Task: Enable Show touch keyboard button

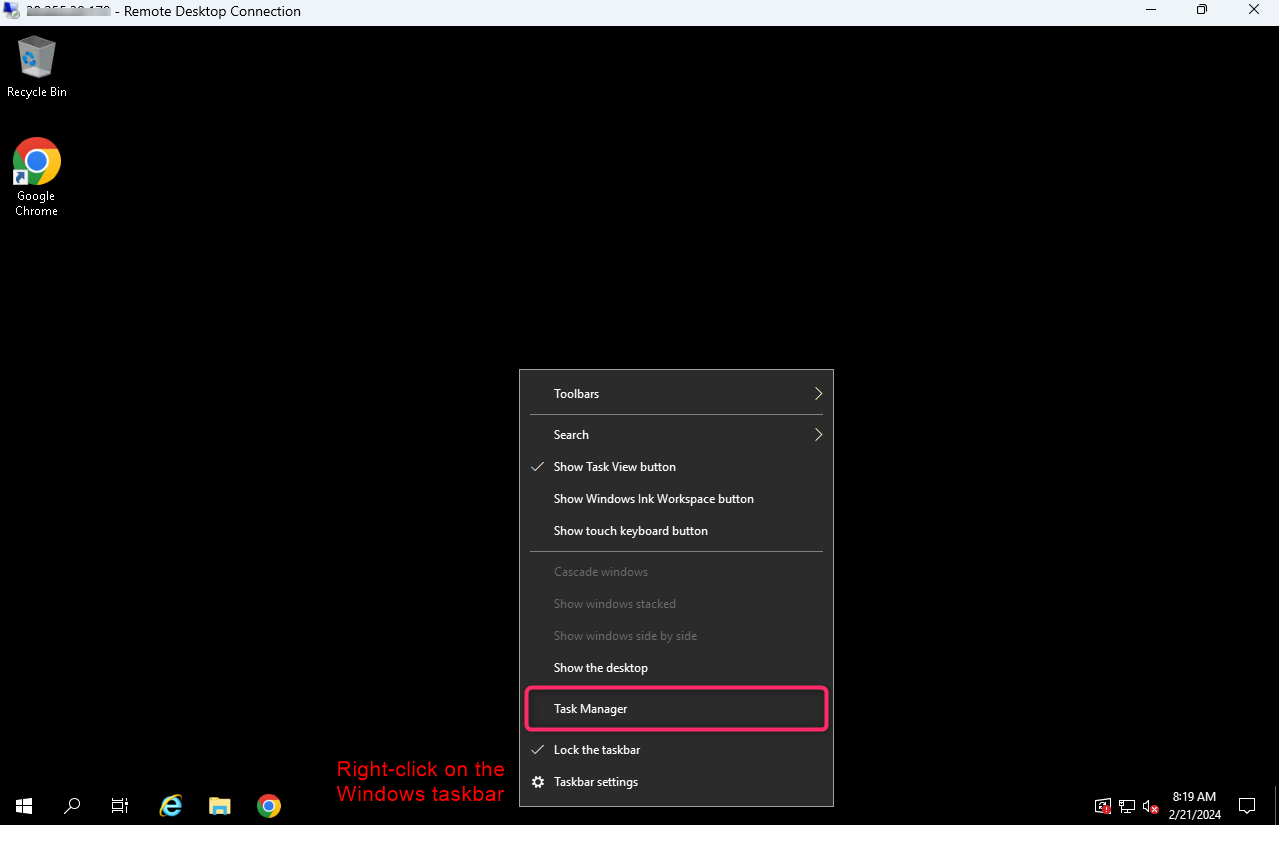Action: pyautogui.click(x=630, y=530)
